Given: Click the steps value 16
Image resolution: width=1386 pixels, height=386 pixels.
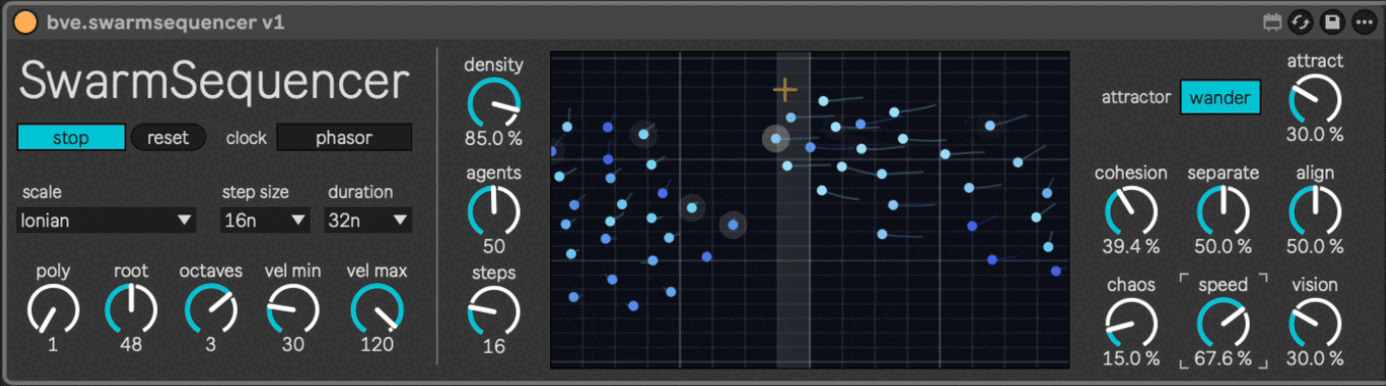Looking at the screenshot, I should 494,346.
